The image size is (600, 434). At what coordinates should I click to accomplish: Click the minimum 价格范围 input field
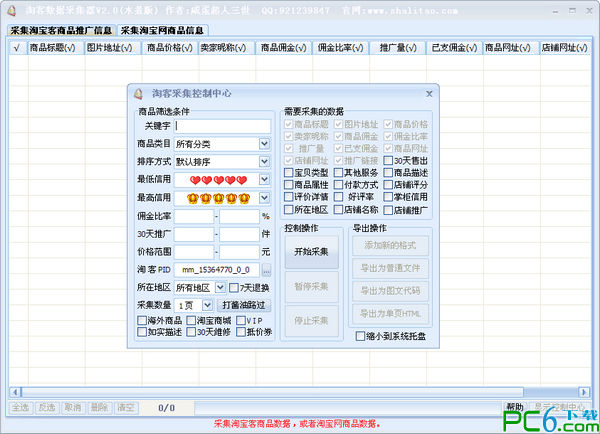pyautogui.click(x=194, y=252)
